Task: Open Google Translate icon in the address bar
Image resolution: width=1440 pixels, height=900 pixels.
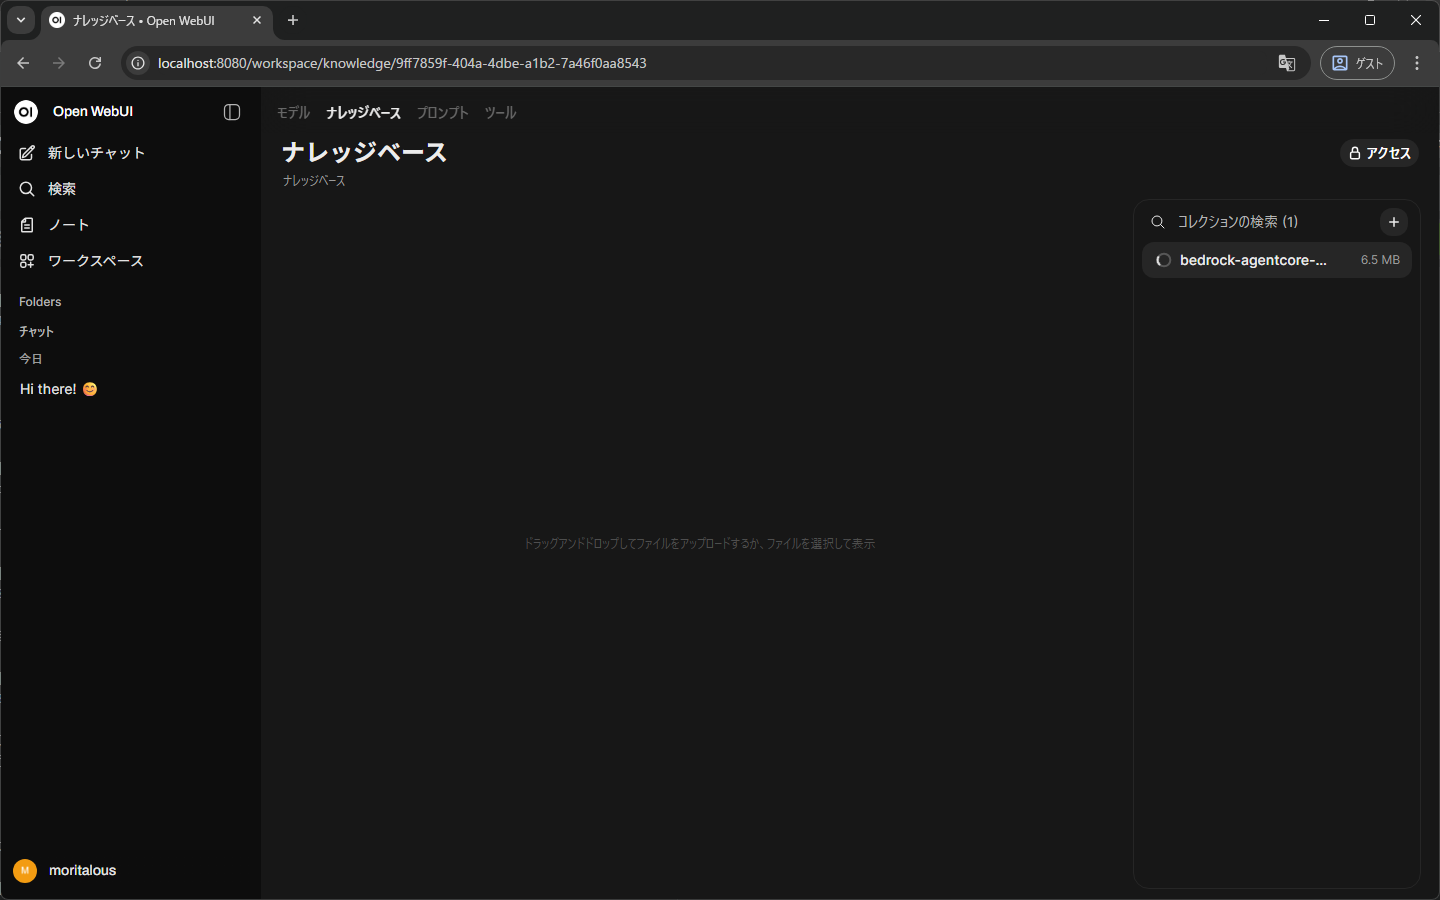Action: pyautogui.click(x=1286, y=62)
